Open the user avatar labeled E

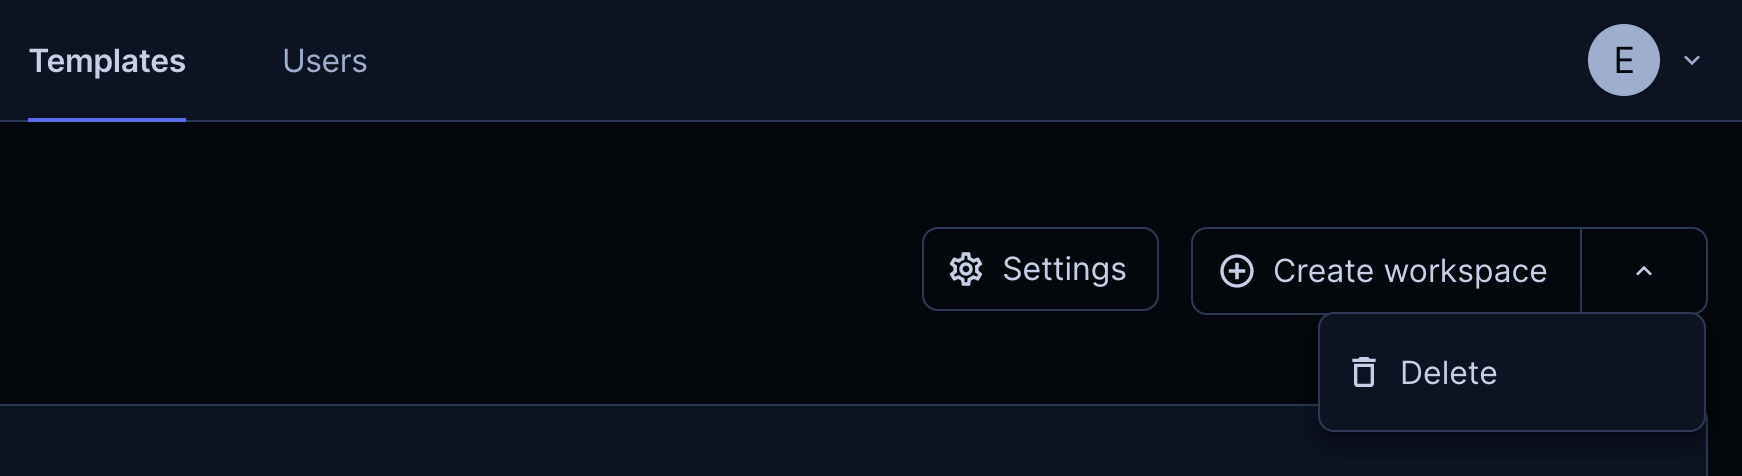[x=1624, y=60]
